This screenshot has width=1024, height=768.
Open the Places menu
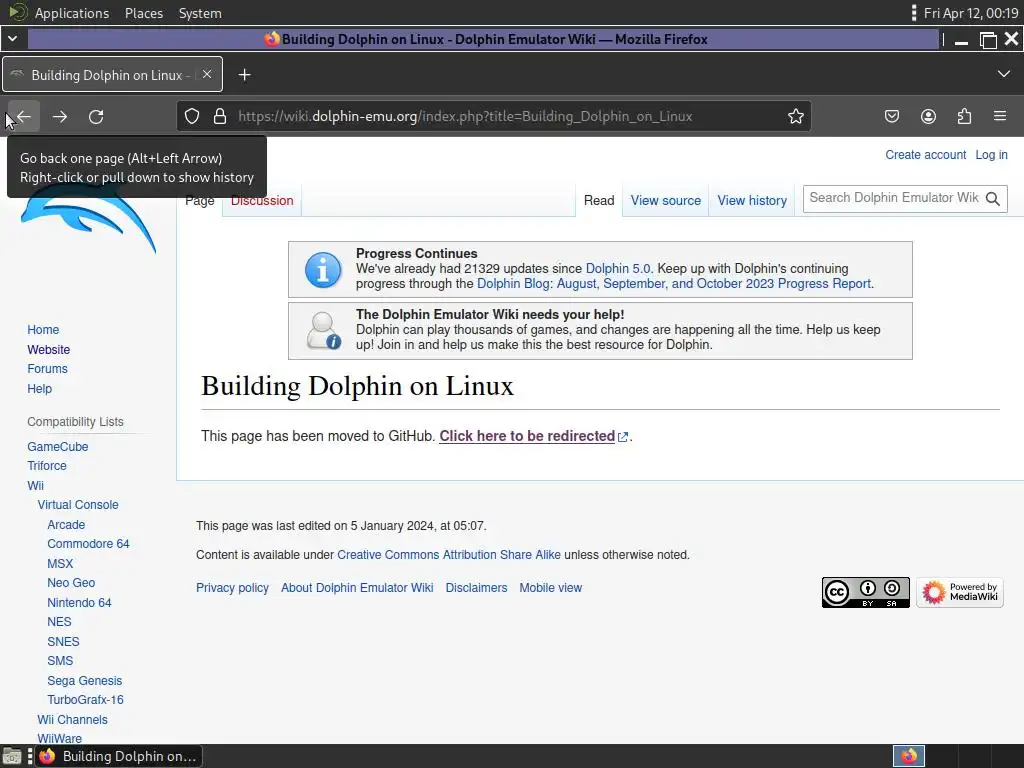[144, 13]
